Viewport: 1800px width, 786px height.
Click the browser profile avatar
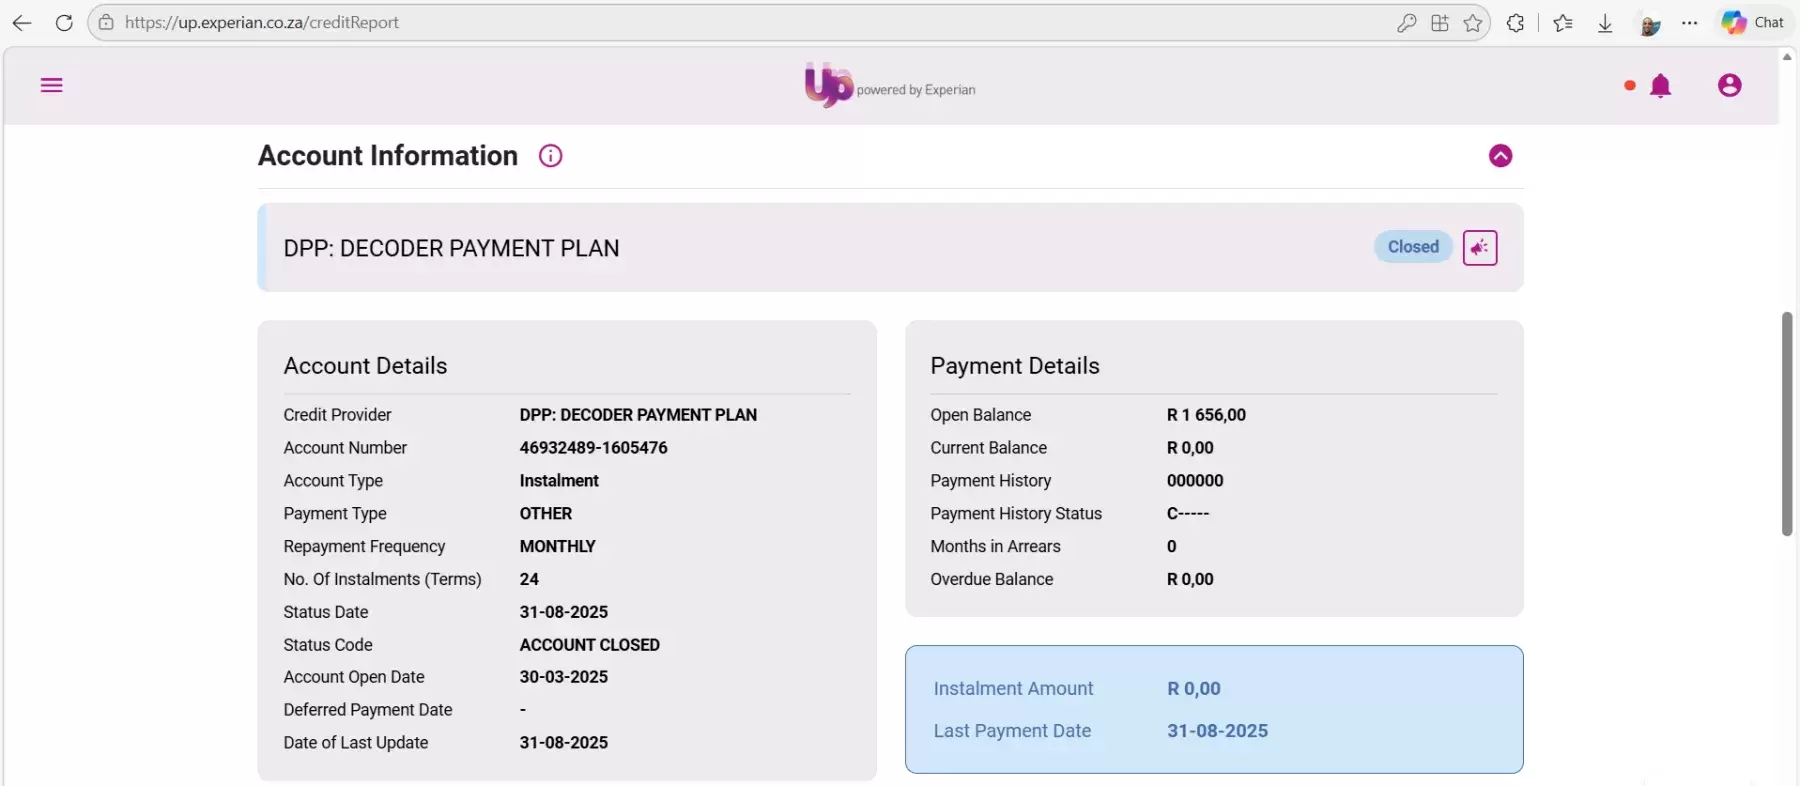(1649, 24)
